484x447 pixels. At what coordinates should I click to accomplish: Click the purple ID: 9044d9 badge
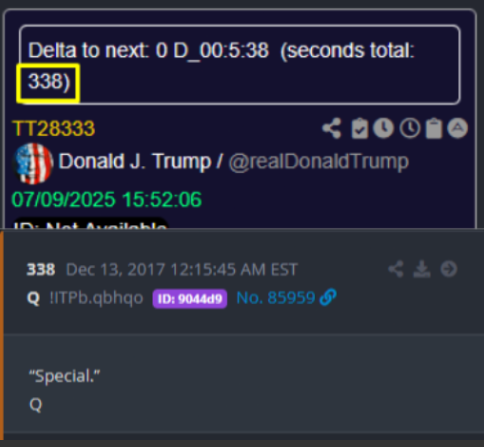click(x=190, y=299)
